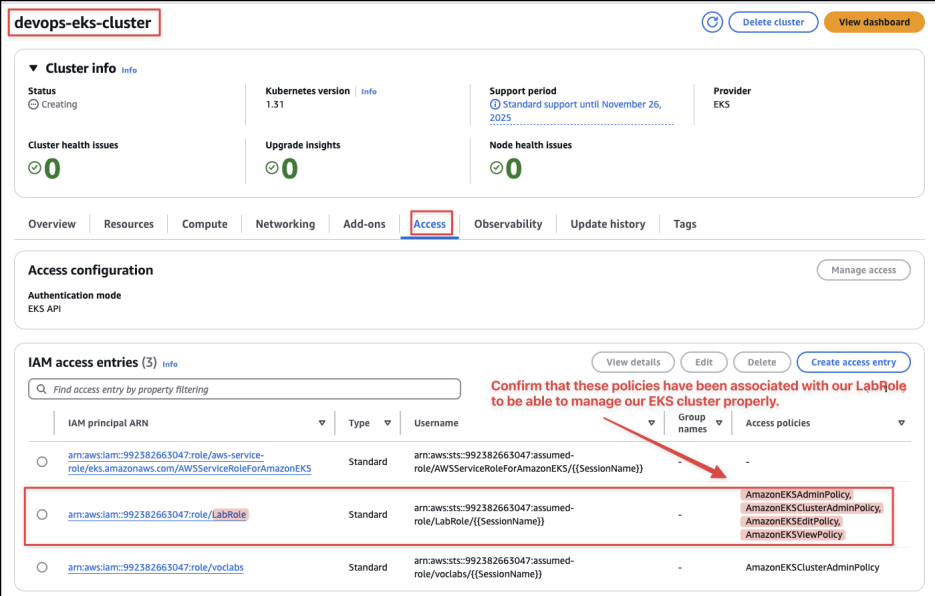Sort by Access policies column arrow

coord(902,423)
